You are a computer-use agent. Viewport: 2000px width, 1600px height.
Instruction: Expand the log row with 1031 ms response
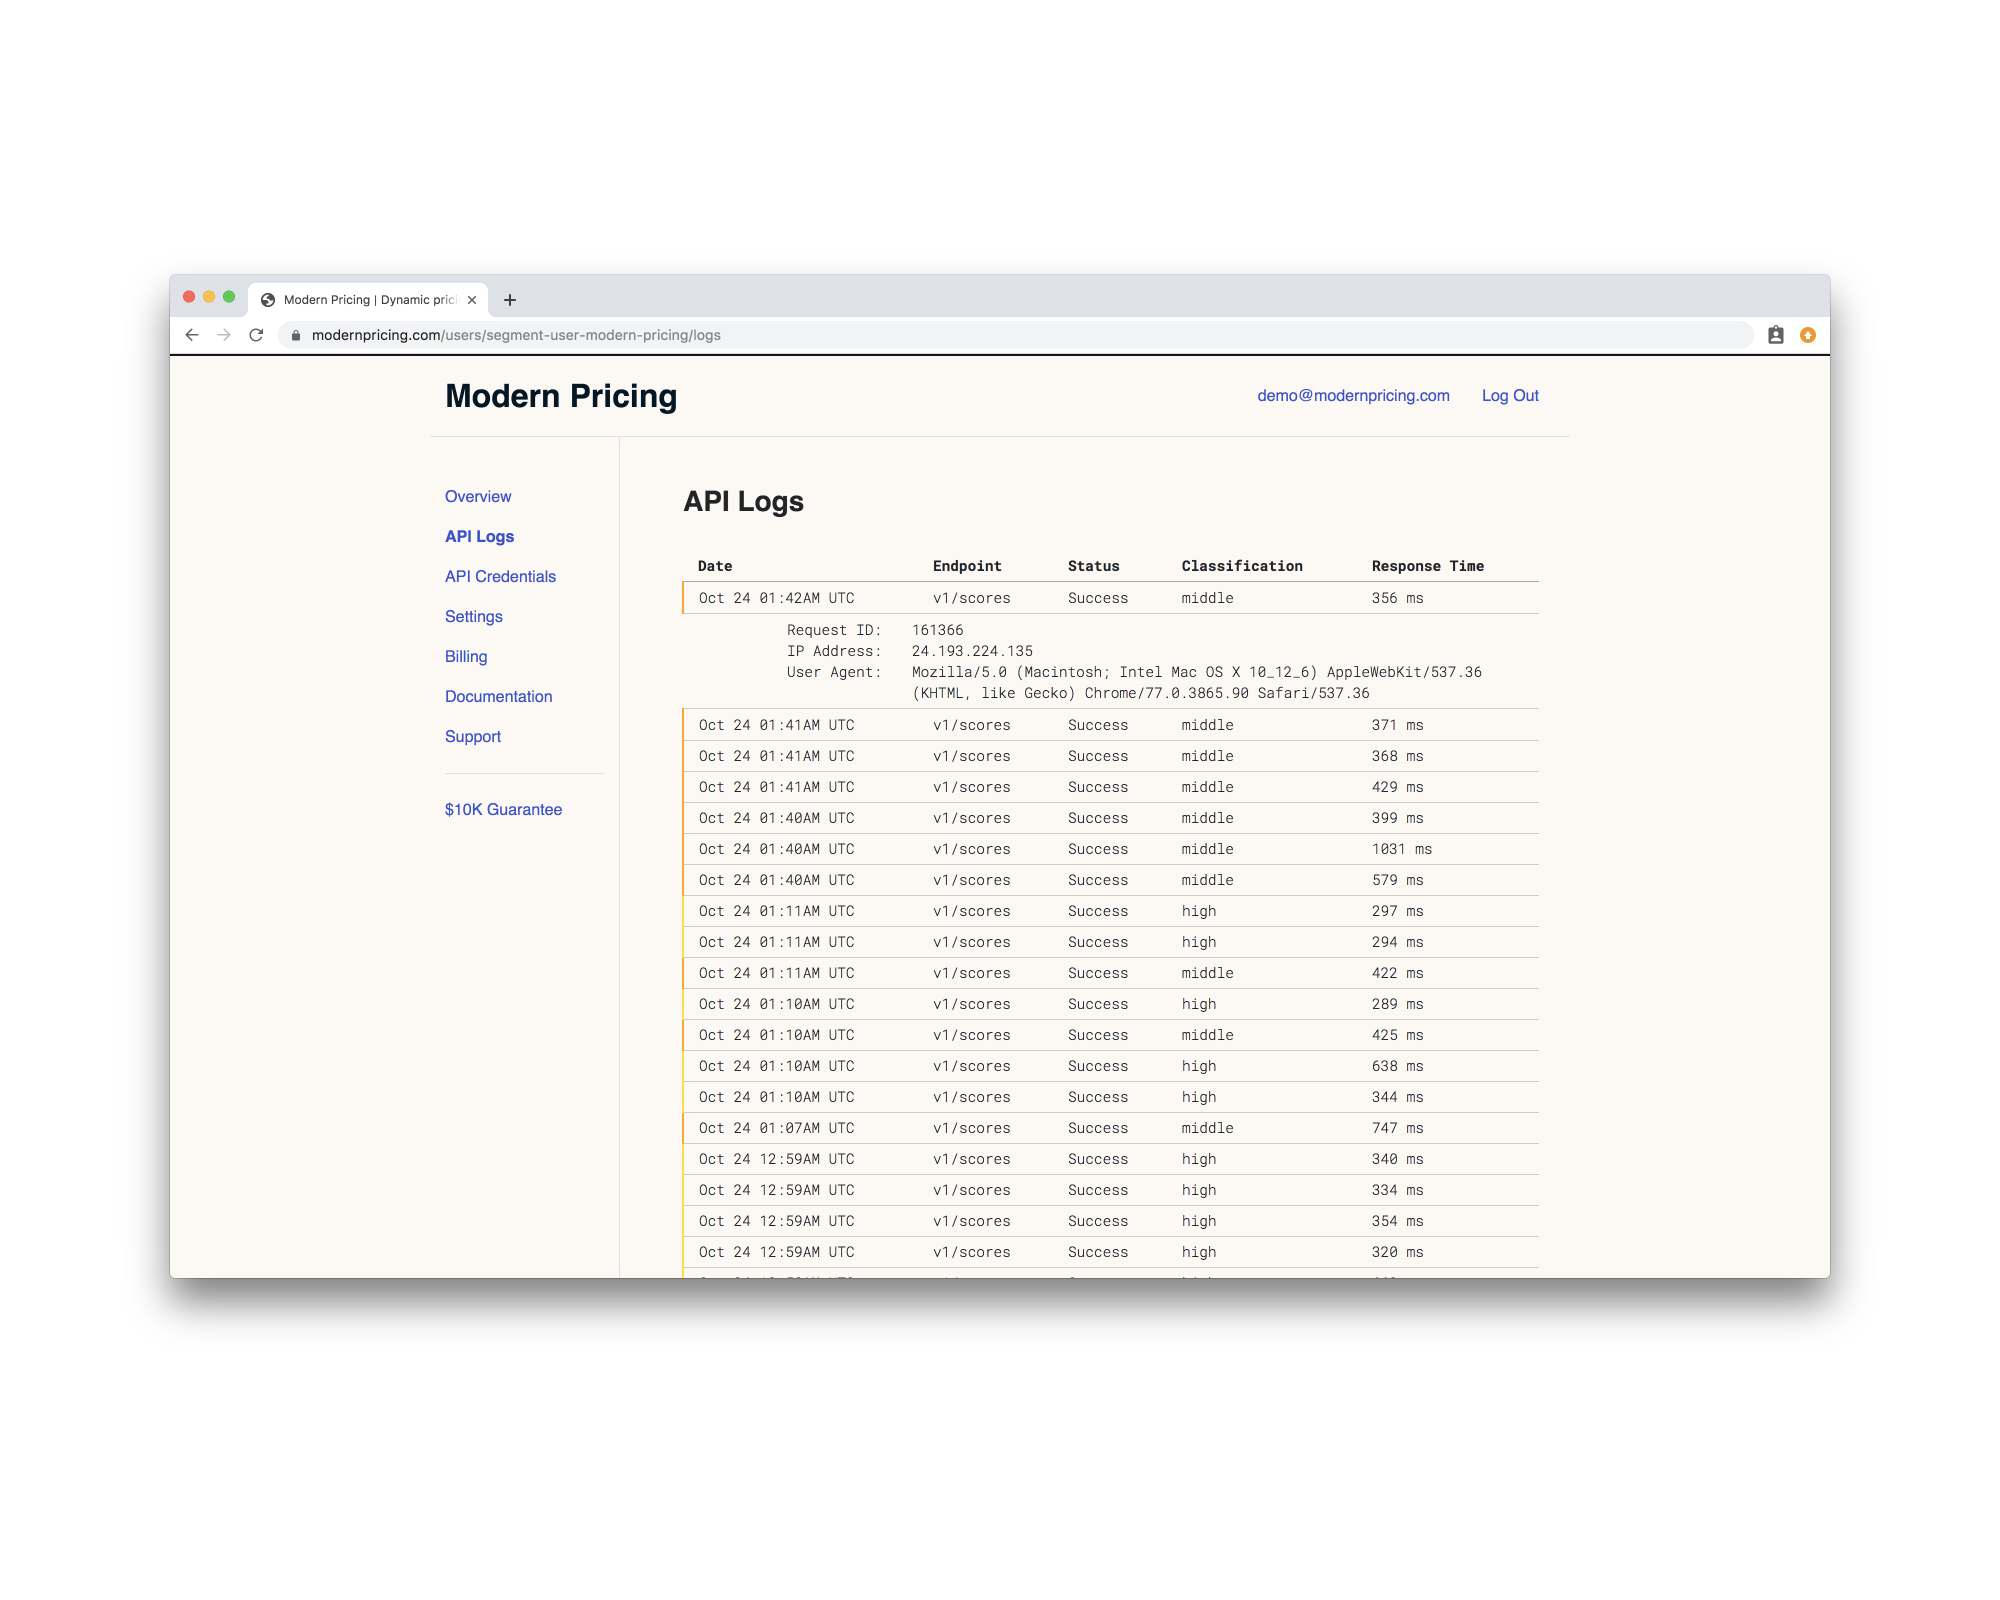(1110, 849)
